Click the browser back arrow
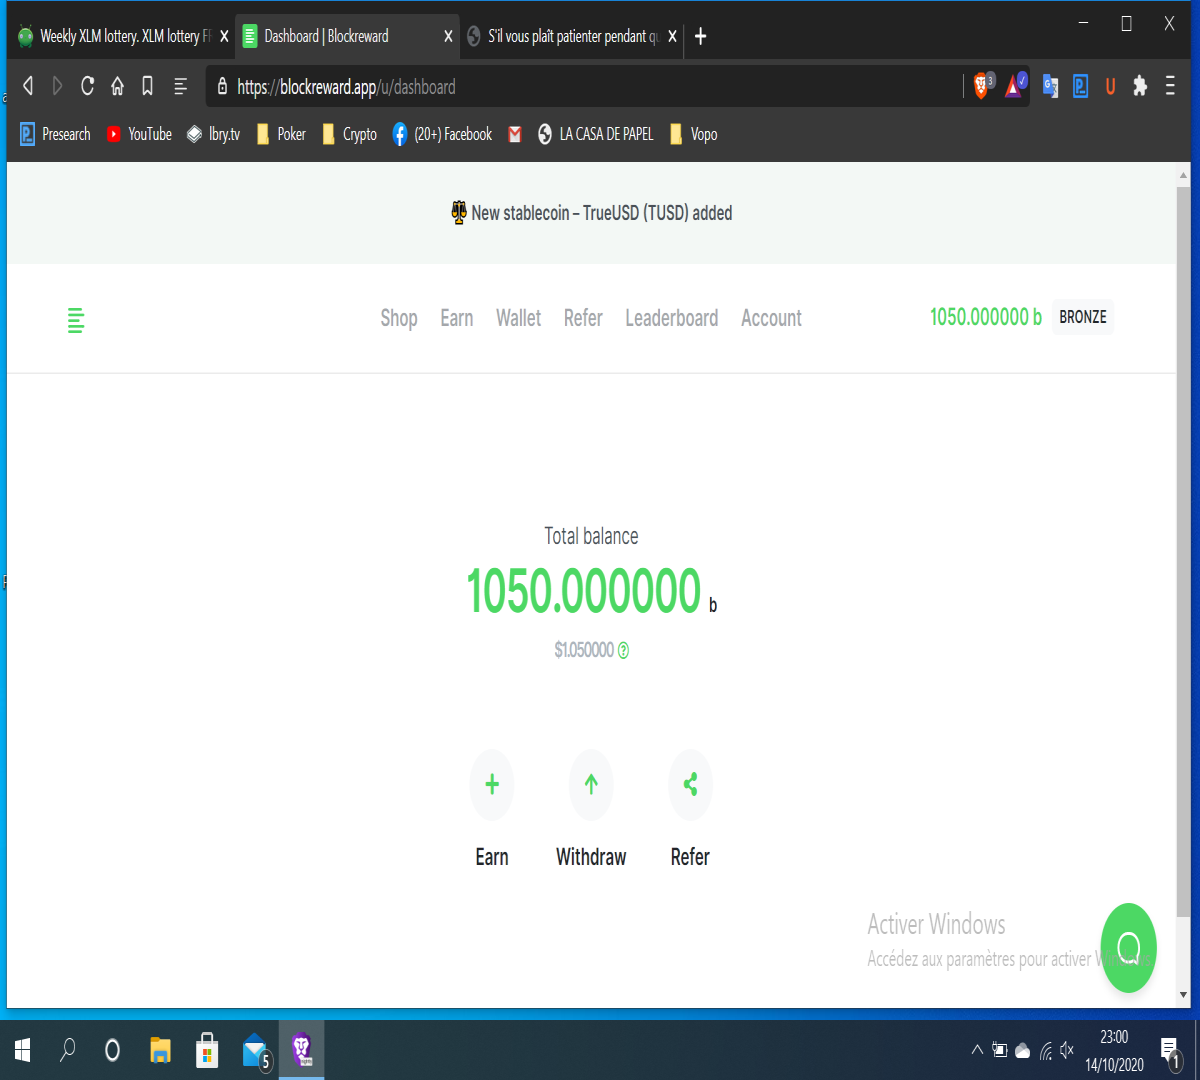The image size is (1200, 1080). (28, 86)
